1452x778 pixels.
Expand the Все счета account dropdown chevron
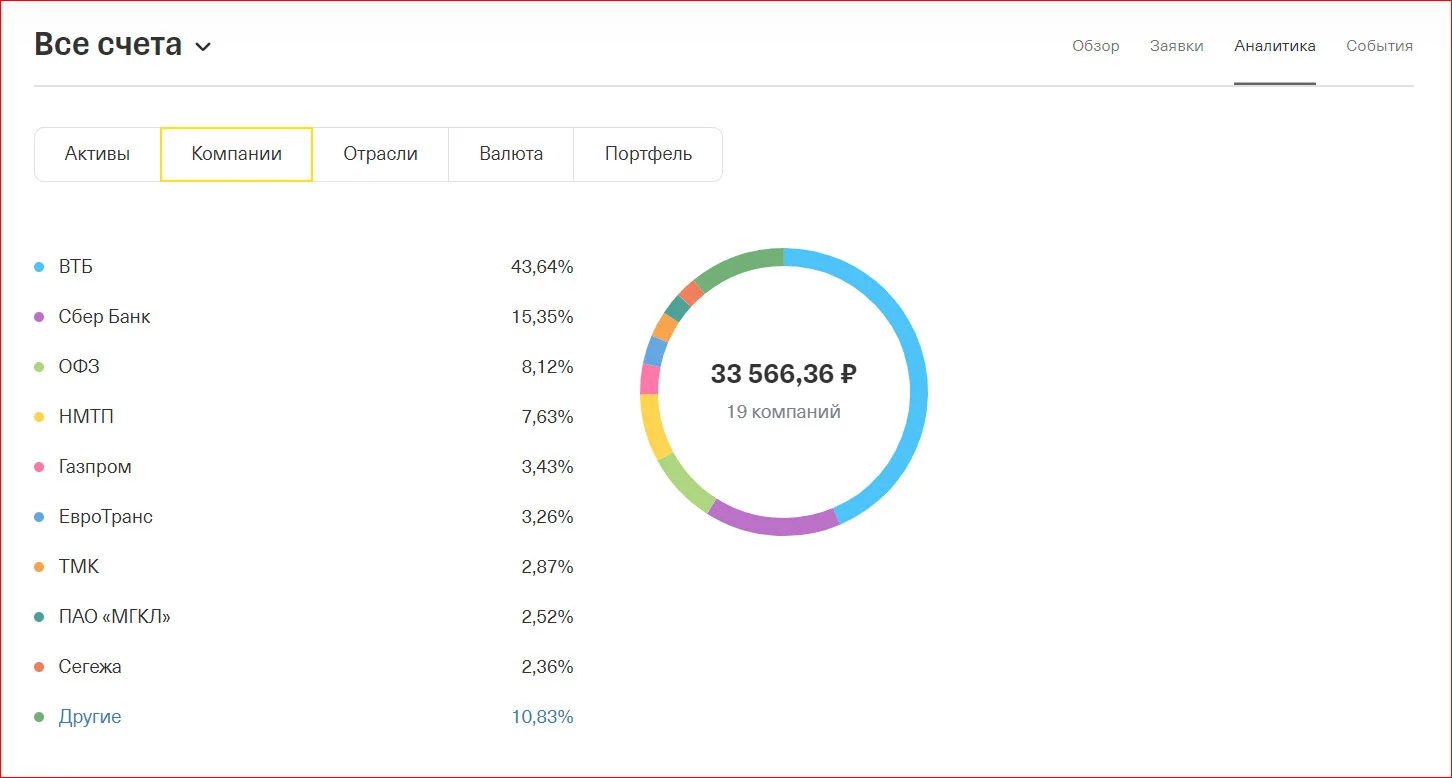click(x=203, y=46)
